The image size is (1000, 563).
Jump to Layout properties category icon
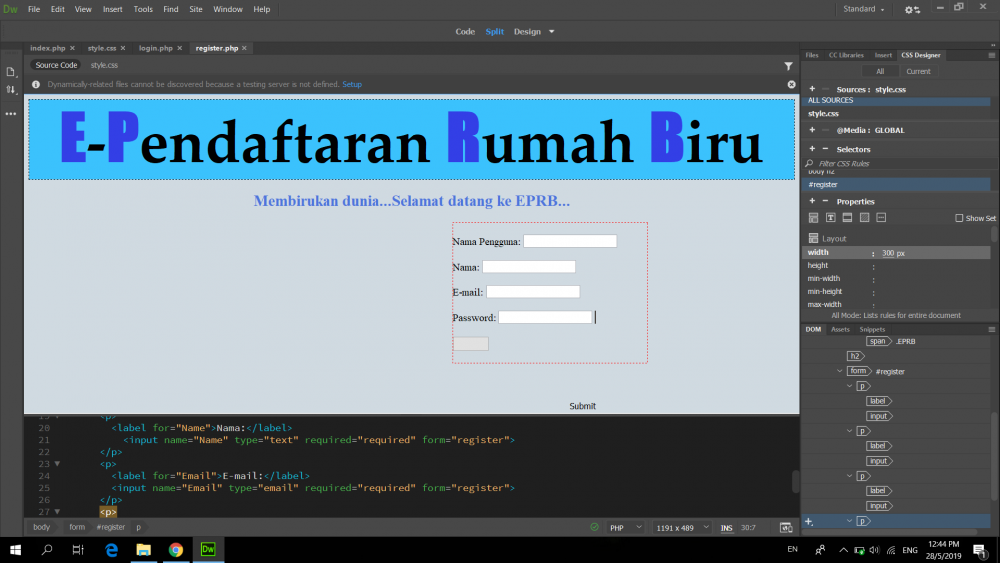[813, 218]
